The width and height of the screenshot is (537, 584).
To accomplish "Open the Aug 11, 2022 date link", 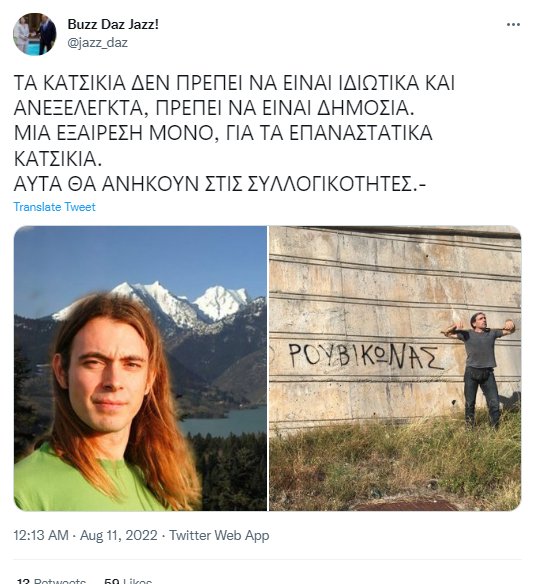I will click(x=119, y=535).
